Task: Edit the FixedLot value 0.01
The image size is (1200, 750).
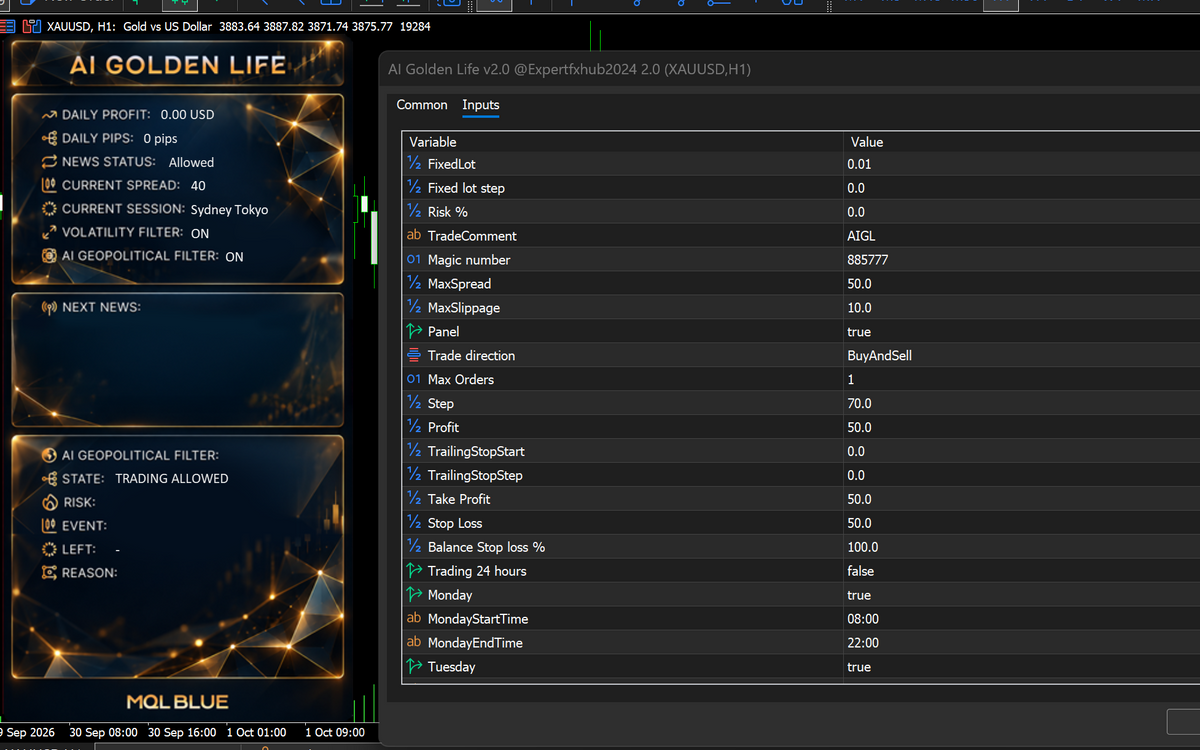Action: pyautogui.click(x=859, y=164)
